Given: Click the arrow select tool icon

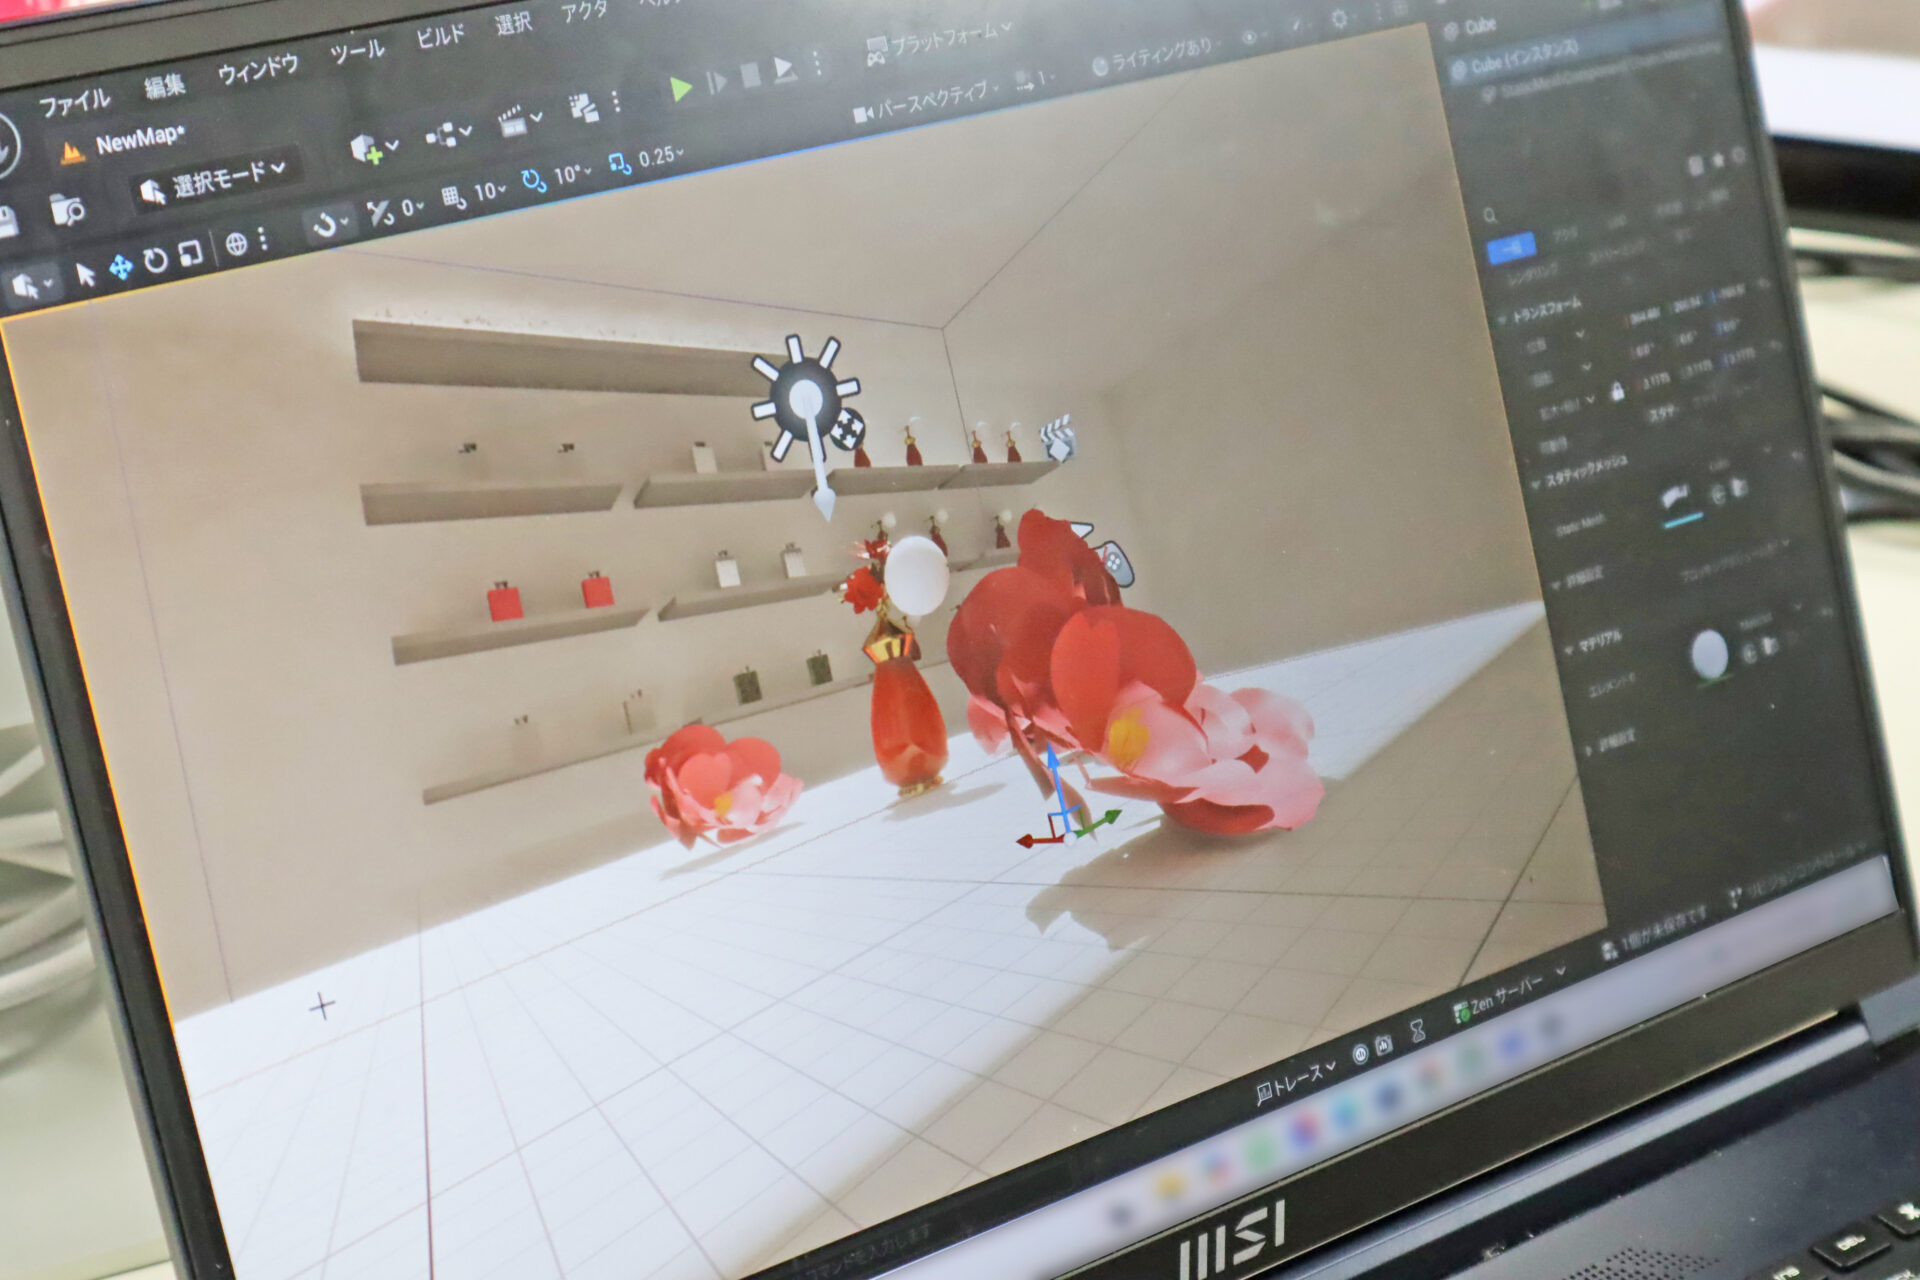Looking at the screenshot, I should 85,274.
